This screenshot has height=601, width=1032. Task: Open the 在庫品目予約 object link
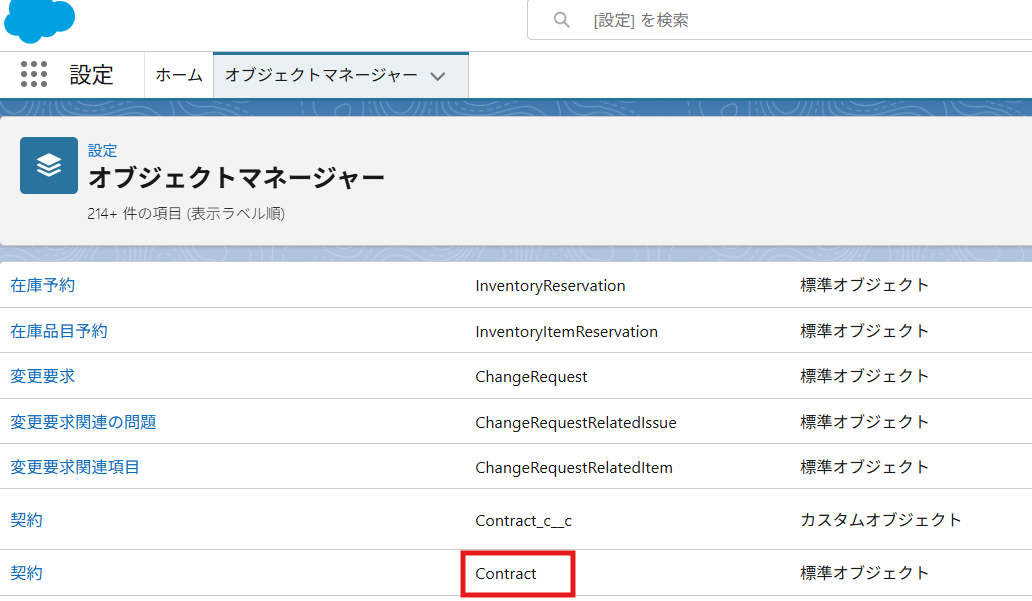tap(59, 331)
